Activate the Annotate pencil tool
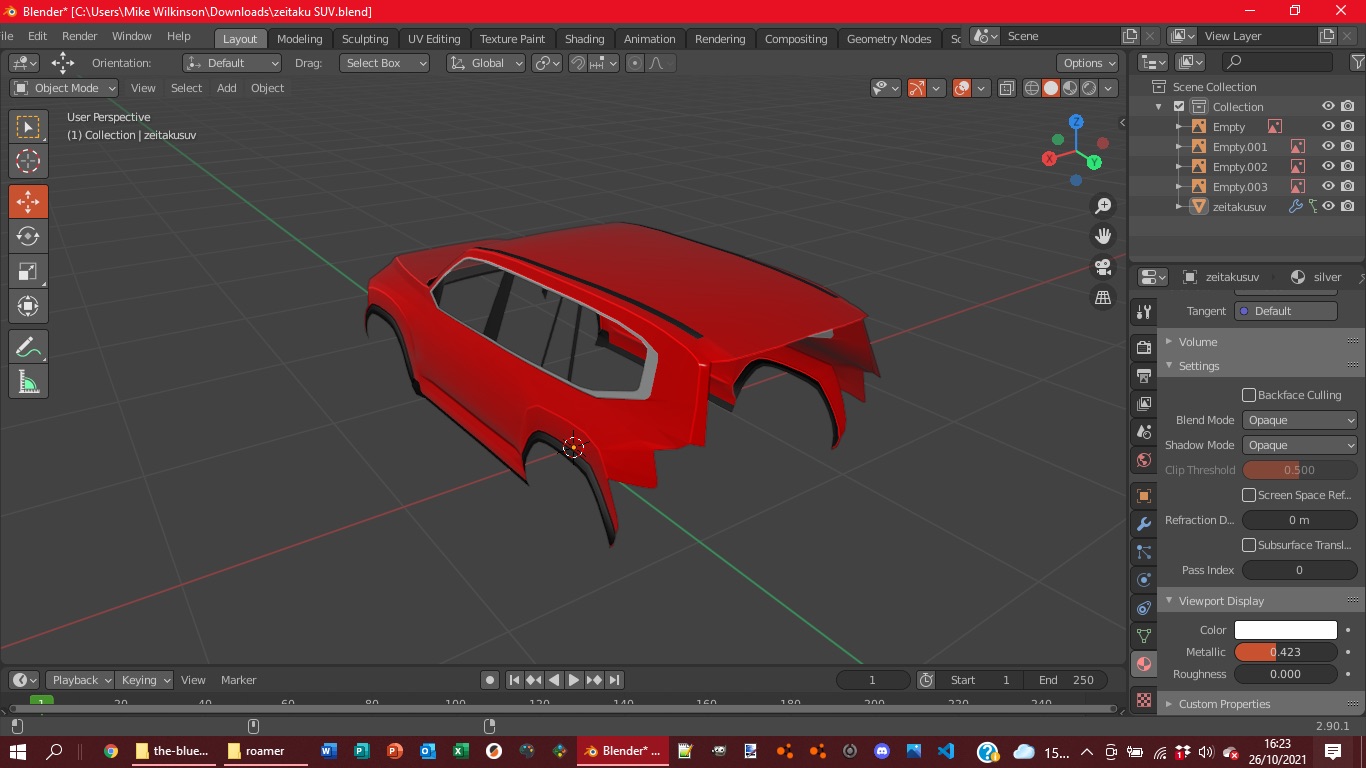The width and height of the screenshot is (1366, 768). (28, 347)
